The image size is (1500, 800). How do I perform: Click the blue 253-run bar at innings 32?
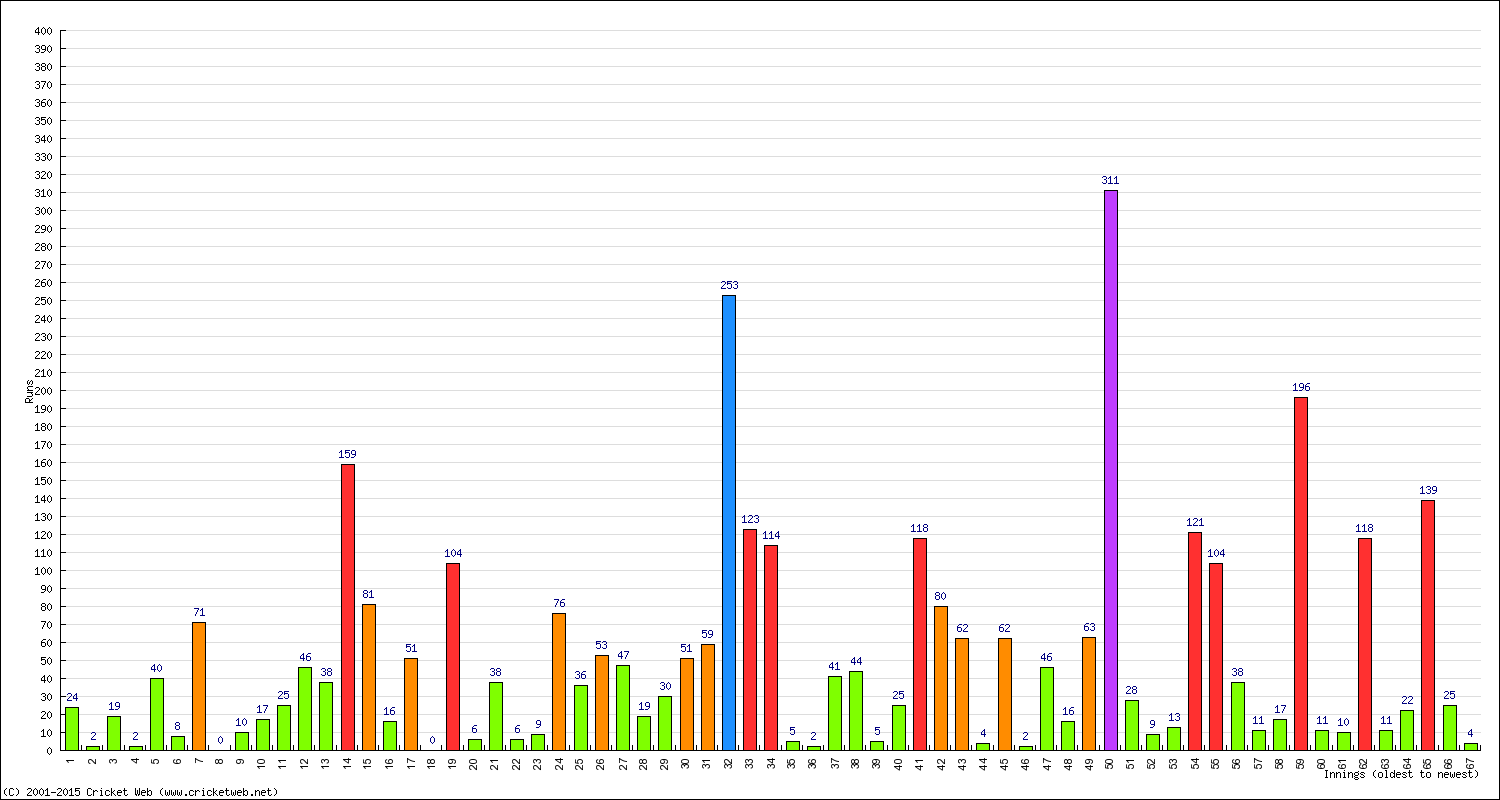click(729, 522)
